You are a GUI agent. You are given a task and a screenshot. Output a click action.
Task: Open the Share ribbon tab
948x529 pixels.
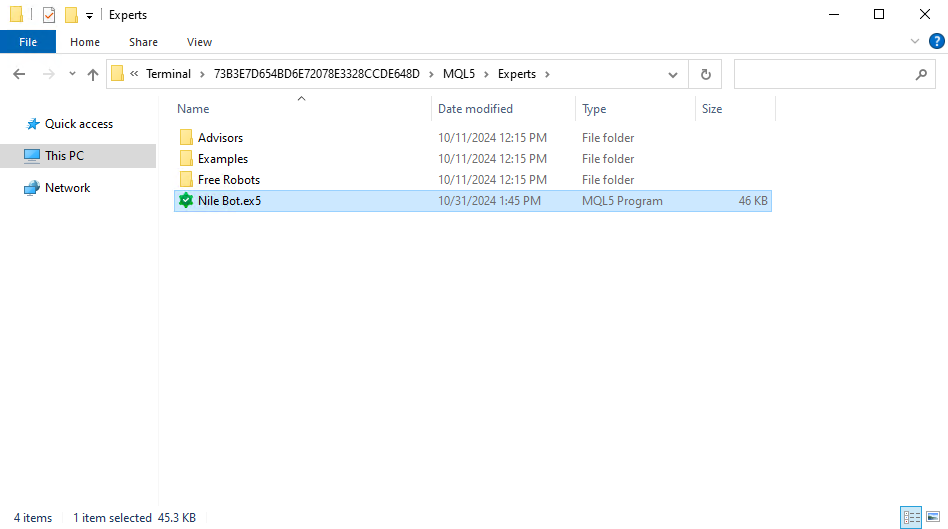click(x=143, y=42)
